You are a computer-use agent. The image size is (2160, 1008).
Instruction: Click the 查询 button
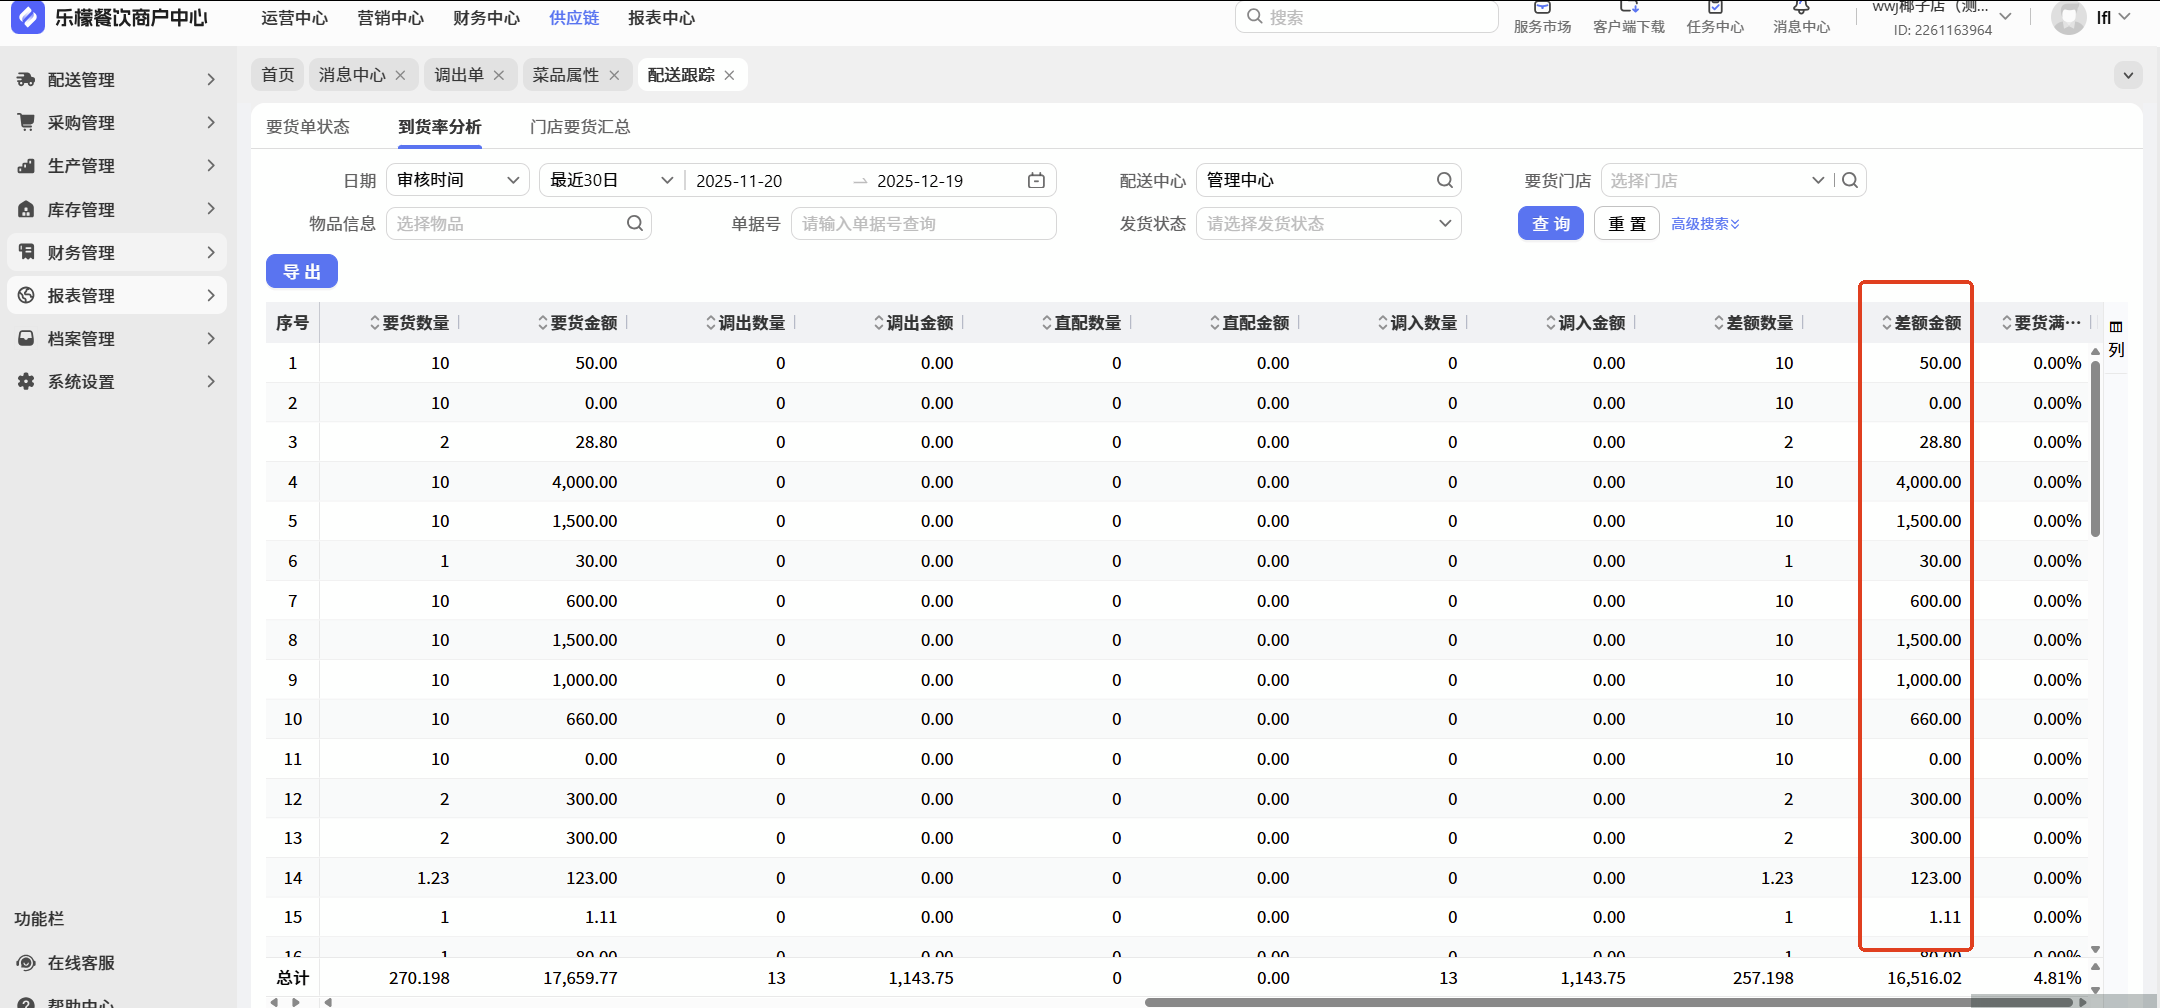tap(1550, 223)
